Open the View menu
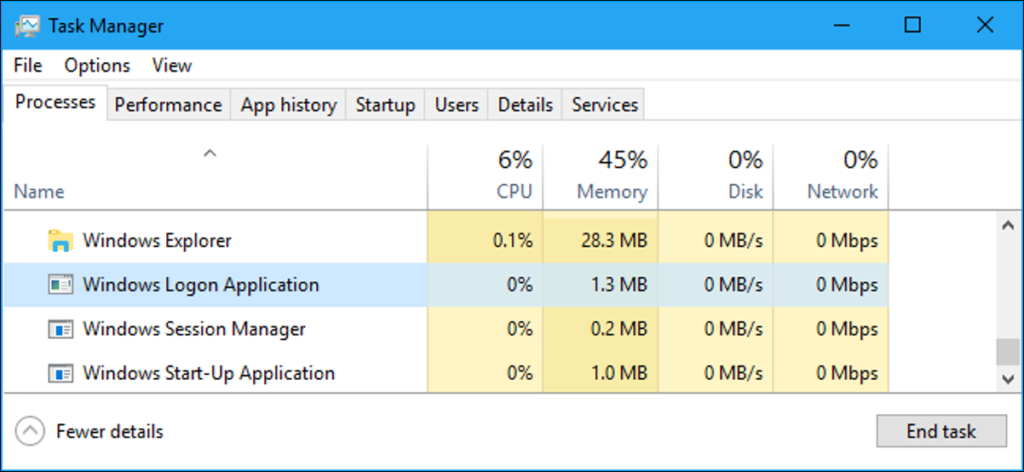Viewport: 1024px width, 472px height. [x=171, y=65]
